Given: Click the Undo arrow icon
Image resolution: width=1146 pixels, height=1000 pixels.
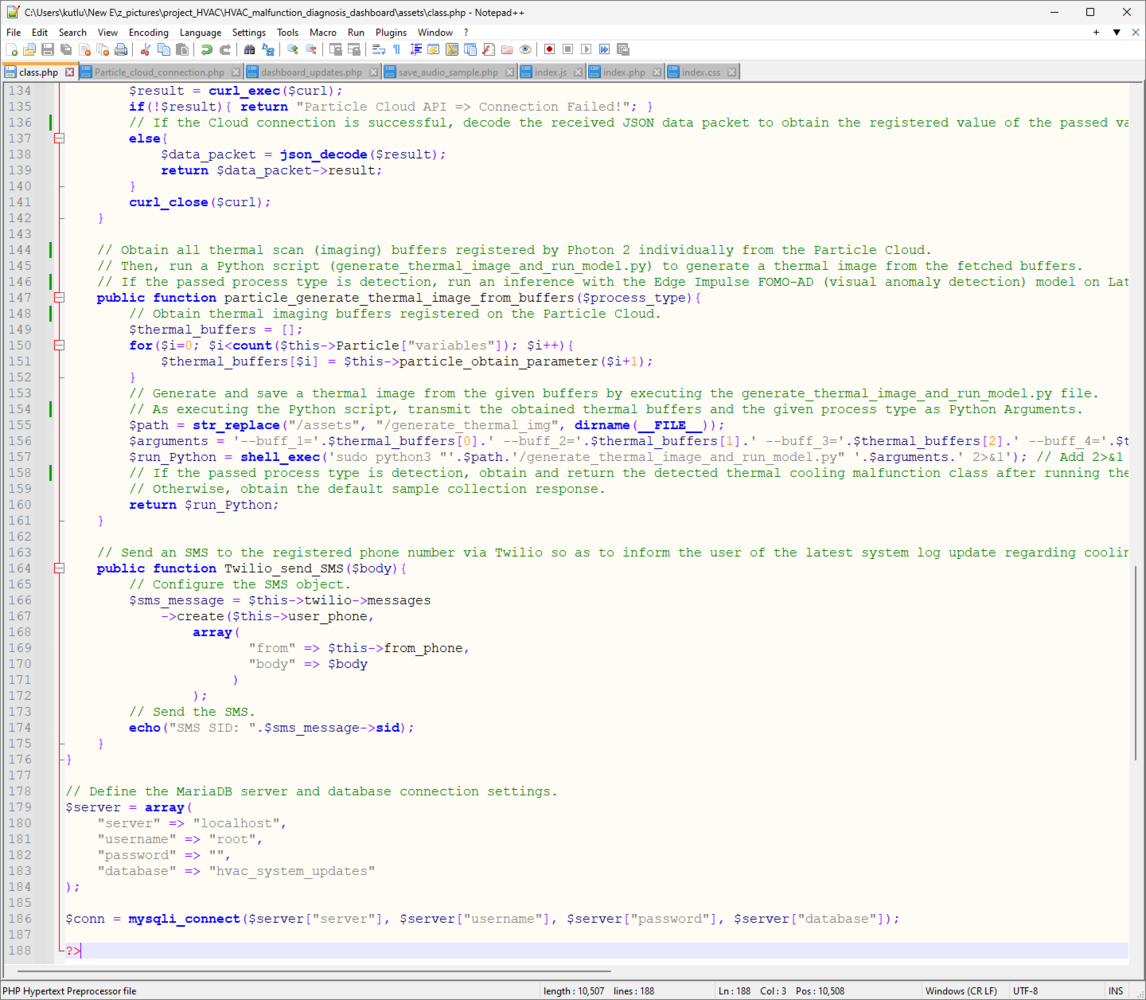Looking at the screenshot, I should click(206, 49).
